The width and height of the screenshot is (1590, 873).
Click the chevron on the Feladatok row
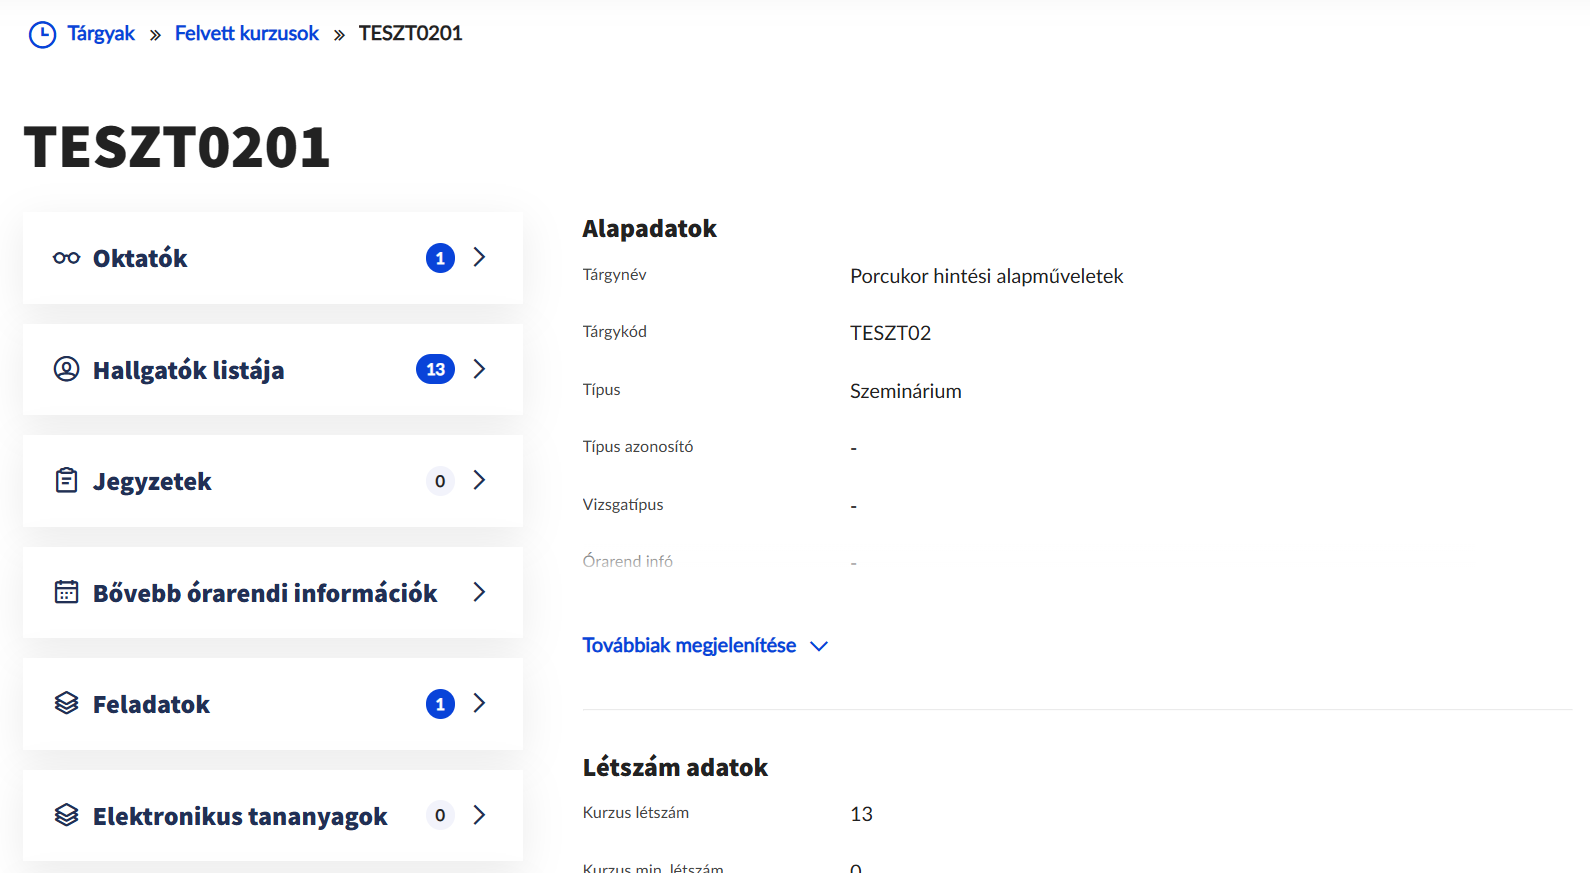tap(480, 704)
